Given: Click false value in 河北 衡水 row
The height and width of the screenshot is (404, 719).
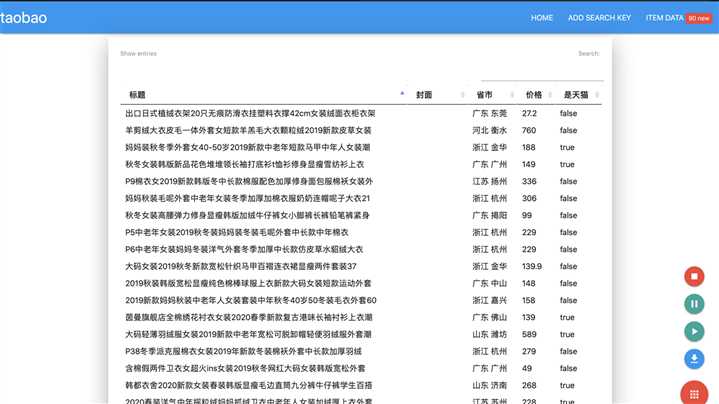Looking at the screenshot, I should click(568, 130).
